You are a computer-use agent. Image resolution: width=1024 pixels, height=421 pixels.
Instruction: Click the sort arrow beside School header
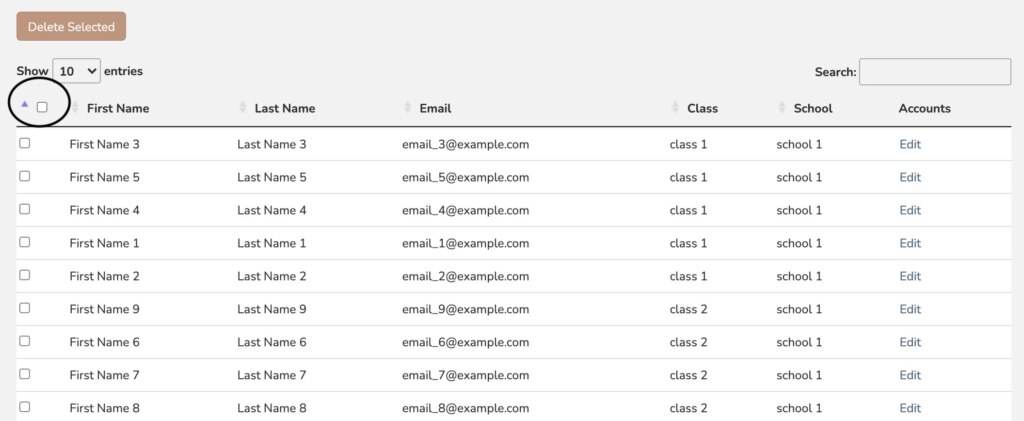[x=782, y=108]
